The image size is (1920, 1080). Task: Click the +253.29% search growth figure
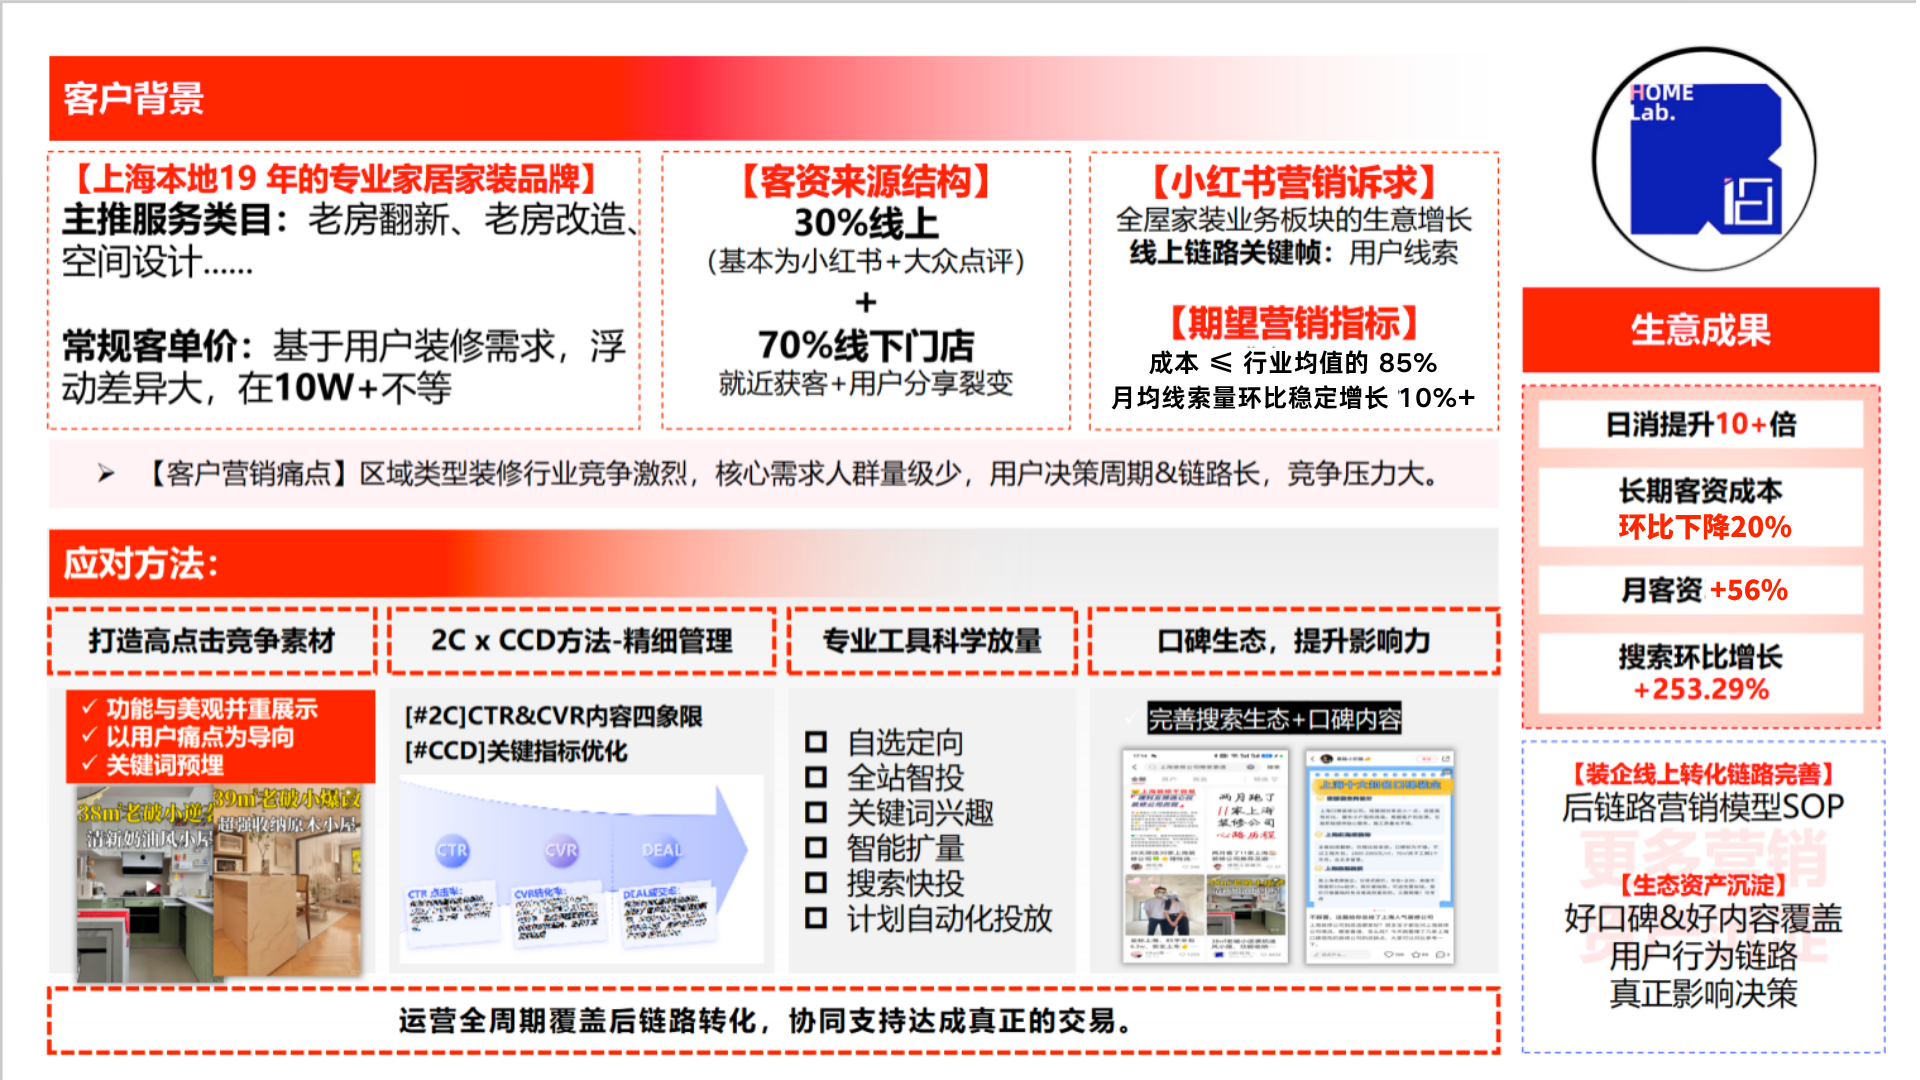tap(1700, 689)
